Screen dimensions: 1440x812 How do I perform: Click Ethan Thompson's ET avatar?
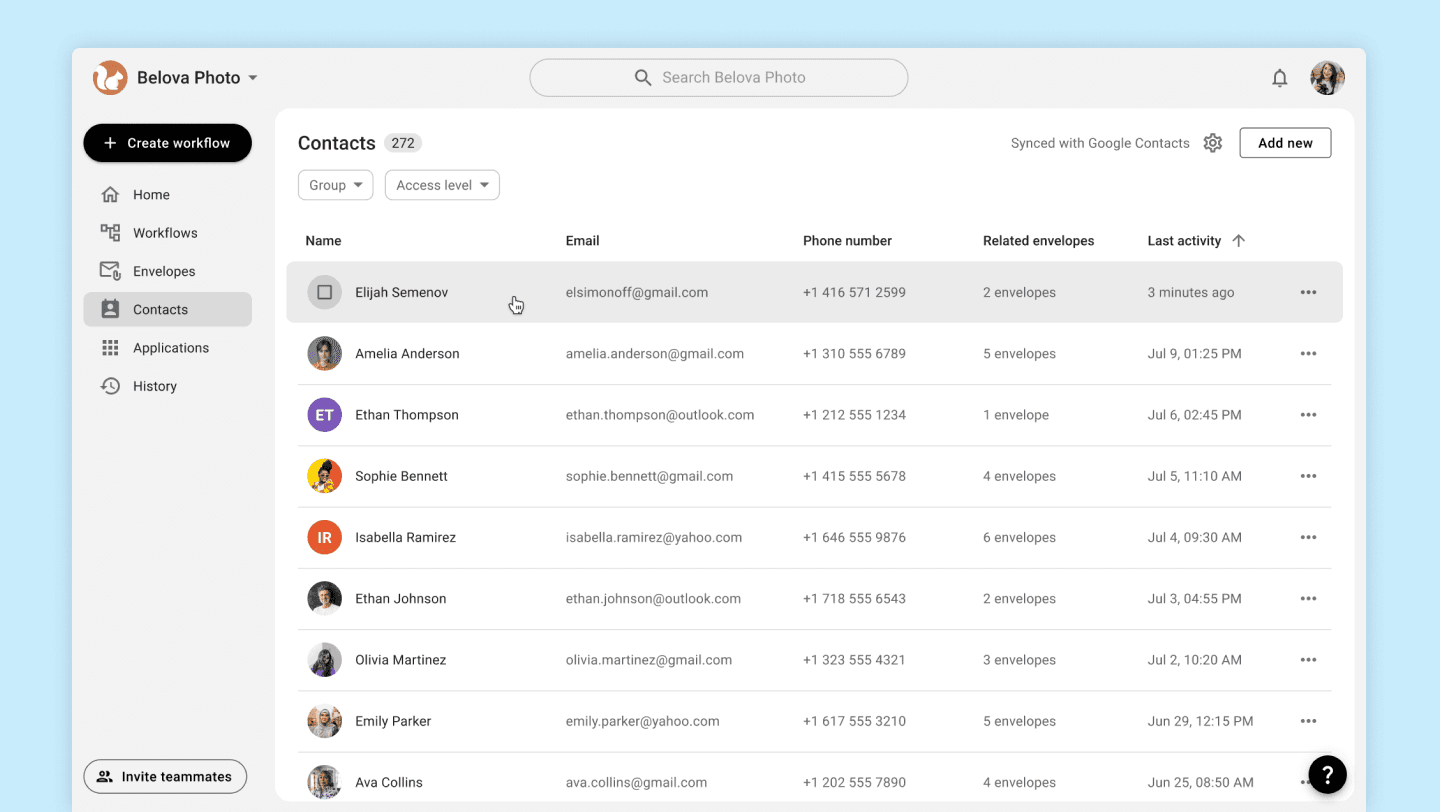pos(324,415)
